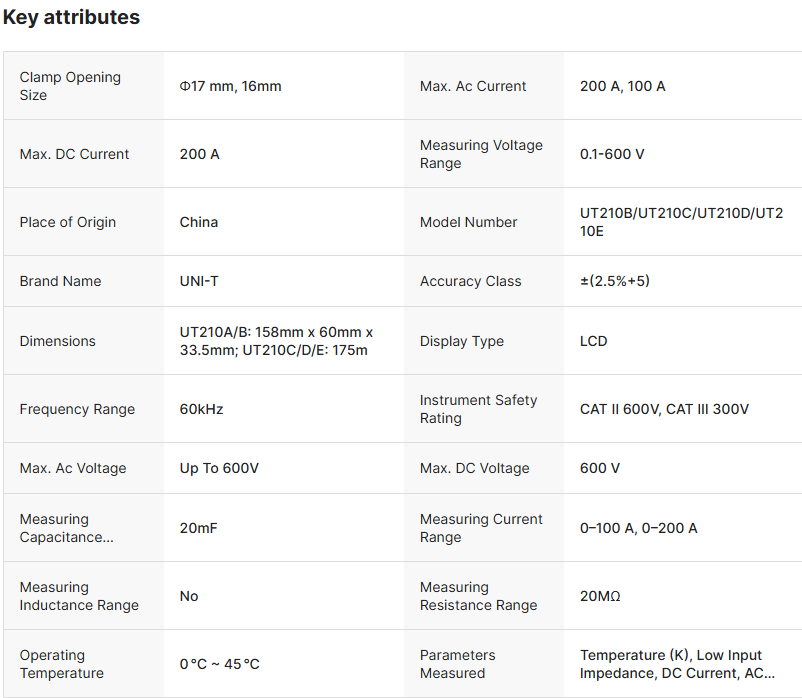Click the UT210B/UT210C/UT210D/UT210E model number value

coord(681,222)
